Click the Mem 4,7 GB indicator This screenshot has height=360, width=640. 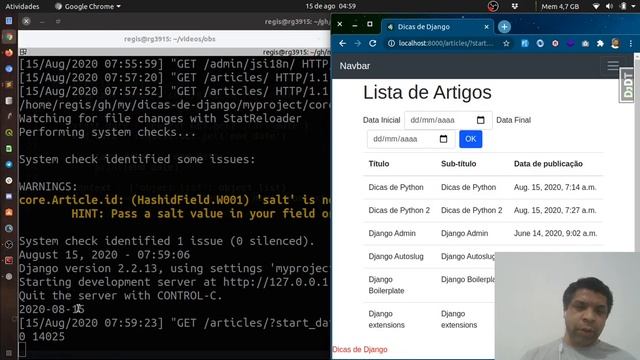coord(560,7)
